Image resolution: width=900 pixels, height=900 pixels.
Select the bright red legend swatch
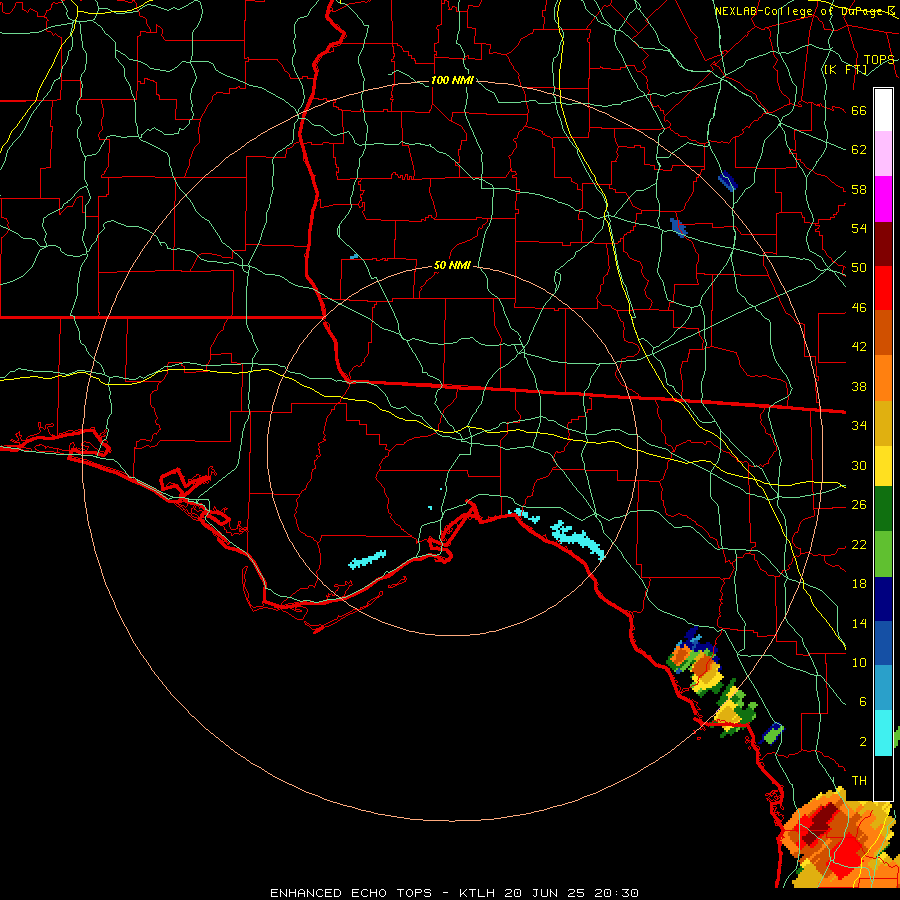[883, 288]
